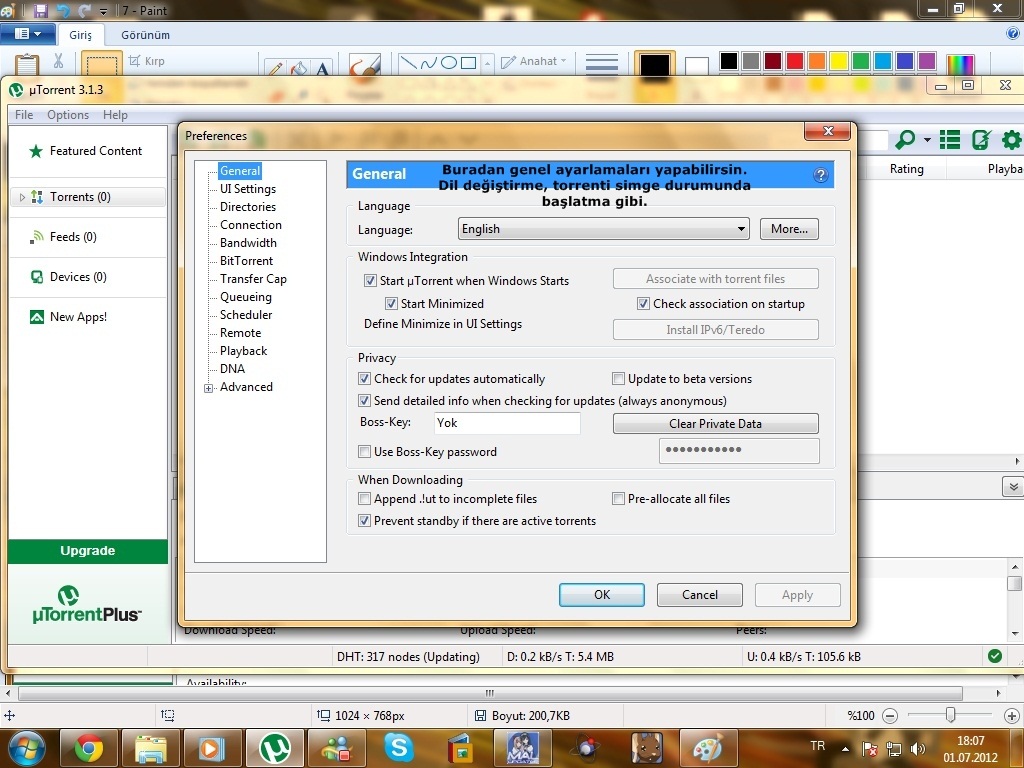
Task: Open the uTorrent File menu
Action: [24, 115]
